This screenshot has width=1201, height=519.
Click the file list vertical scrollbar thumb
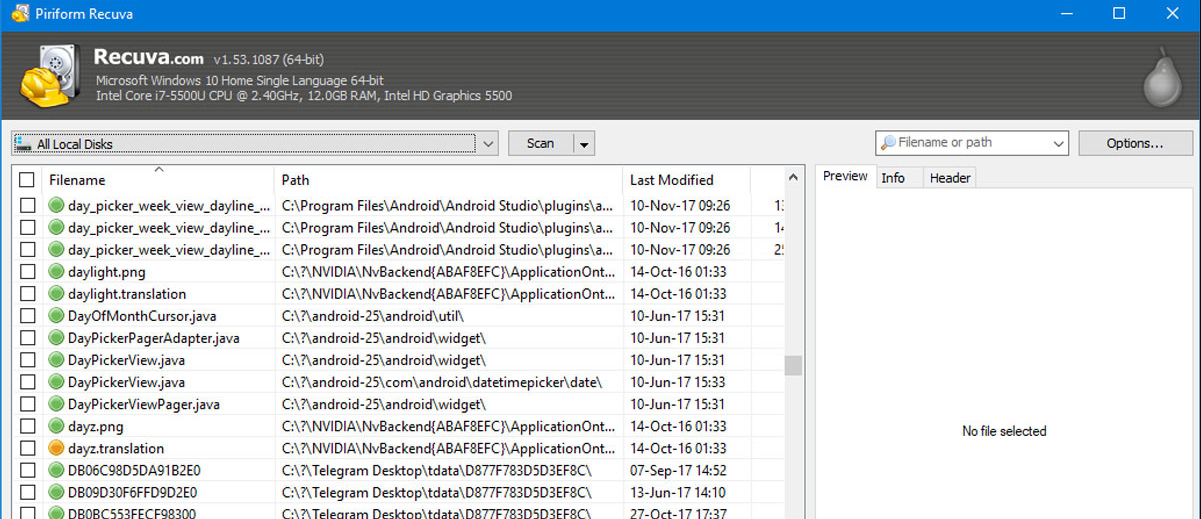[793, 365]
